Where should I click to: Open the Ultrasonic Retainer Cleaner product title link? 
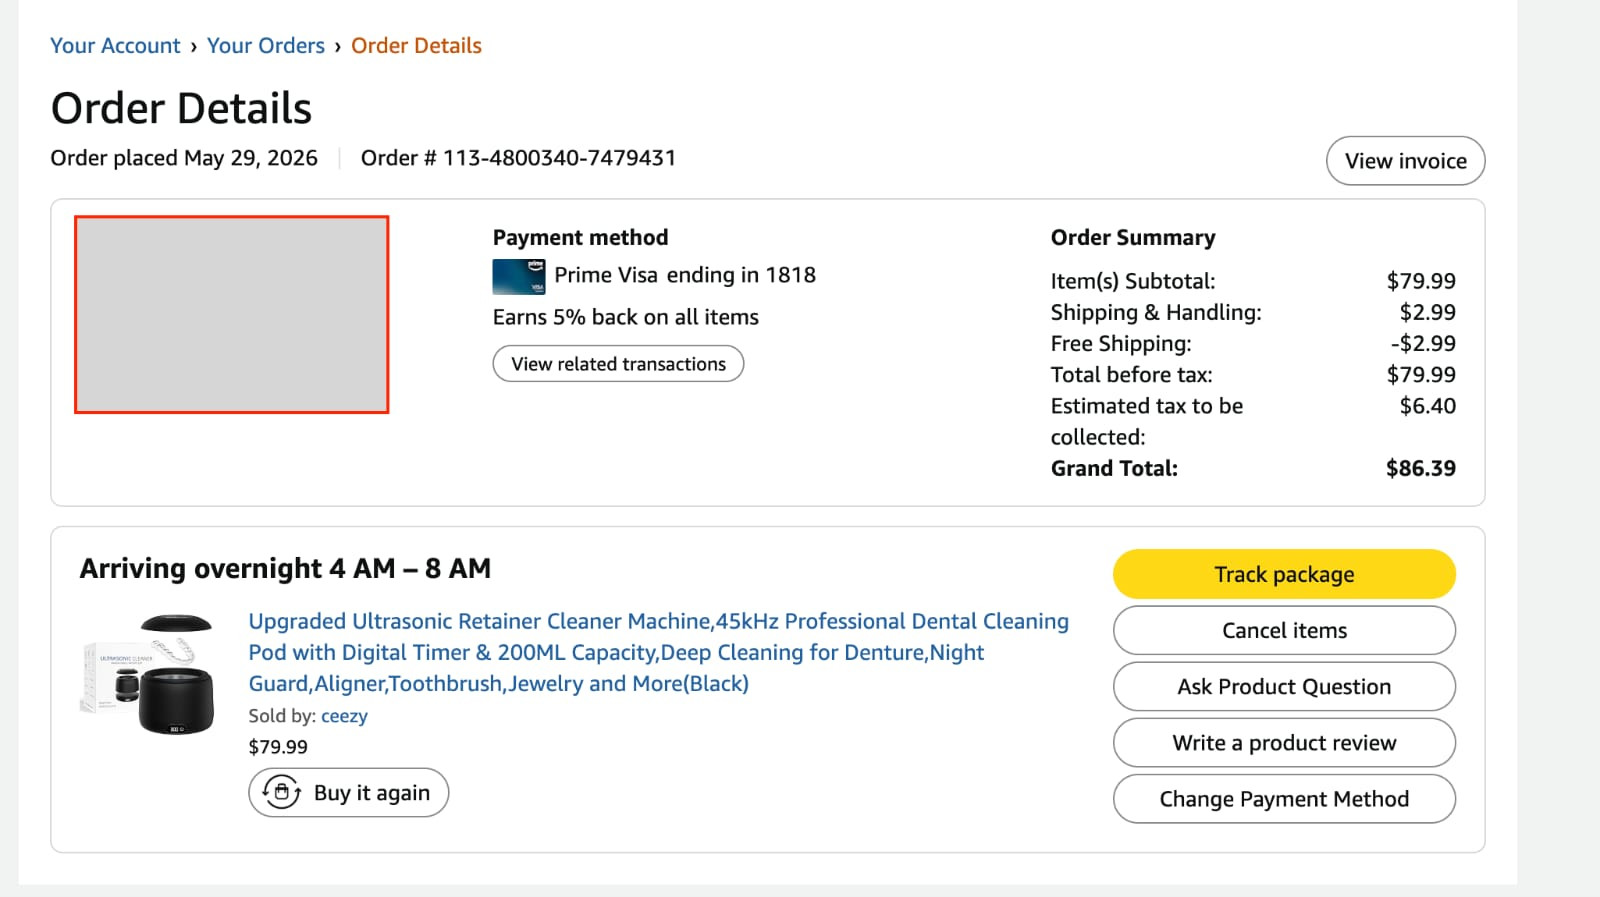tap(658, 652)
